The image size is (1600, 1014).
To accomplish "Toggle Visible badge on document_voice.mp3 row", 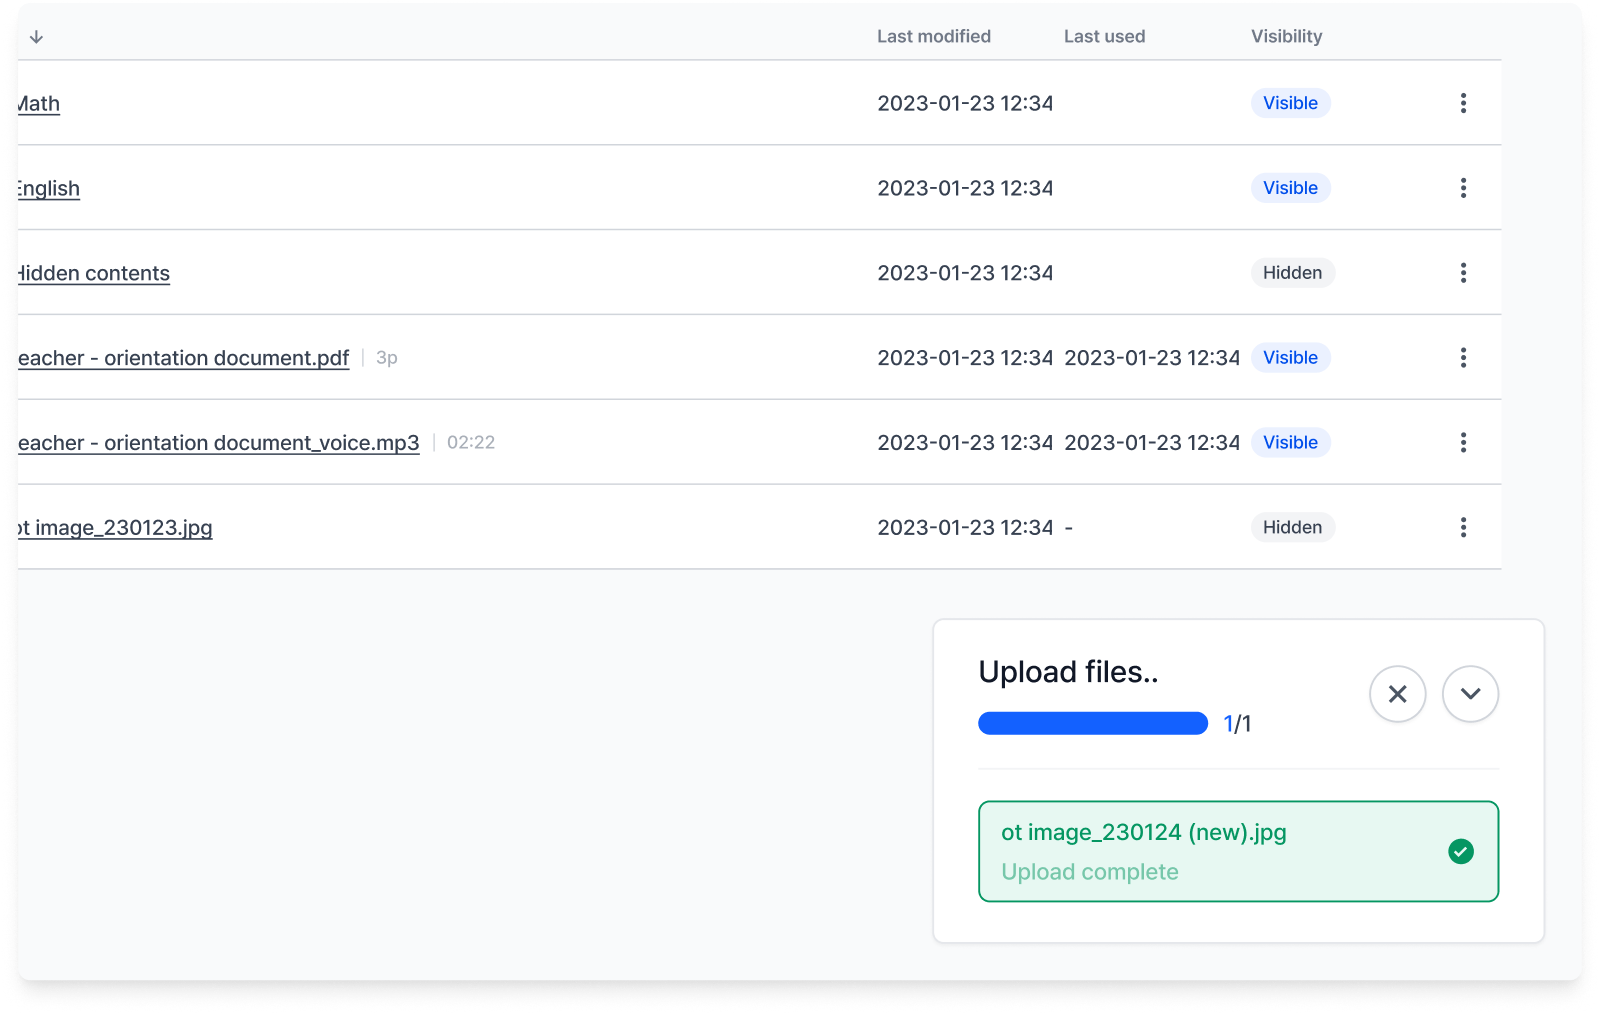I will (x=1290, y=443).
